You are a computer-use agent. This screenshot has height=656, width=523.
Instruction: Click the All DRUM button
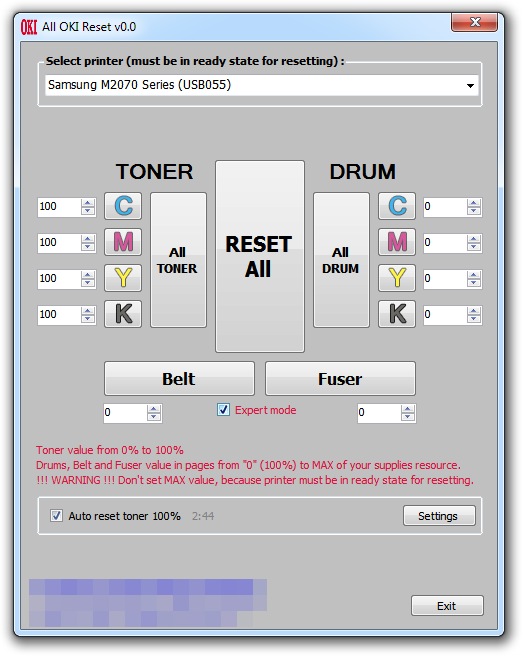pos(341,260)
